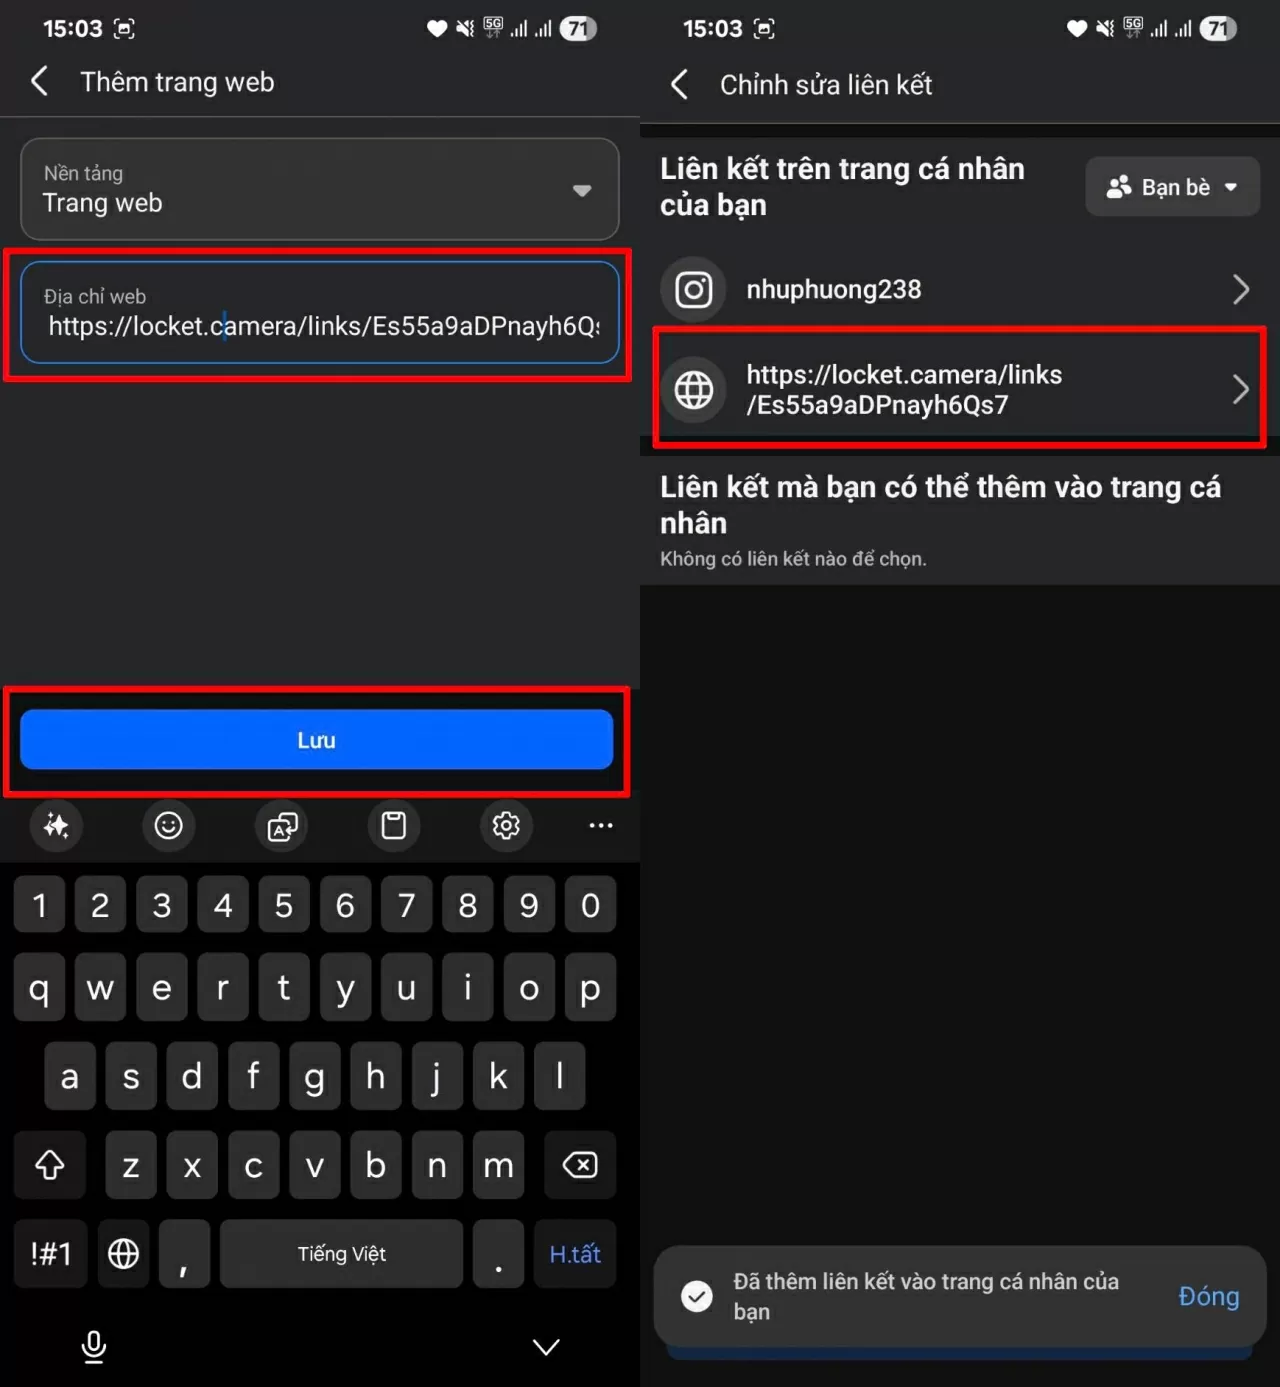This screenshot has height=1387, width=1280.
Task: Switch keyboard language with globe key
Action: click(x=123, y=1253)
